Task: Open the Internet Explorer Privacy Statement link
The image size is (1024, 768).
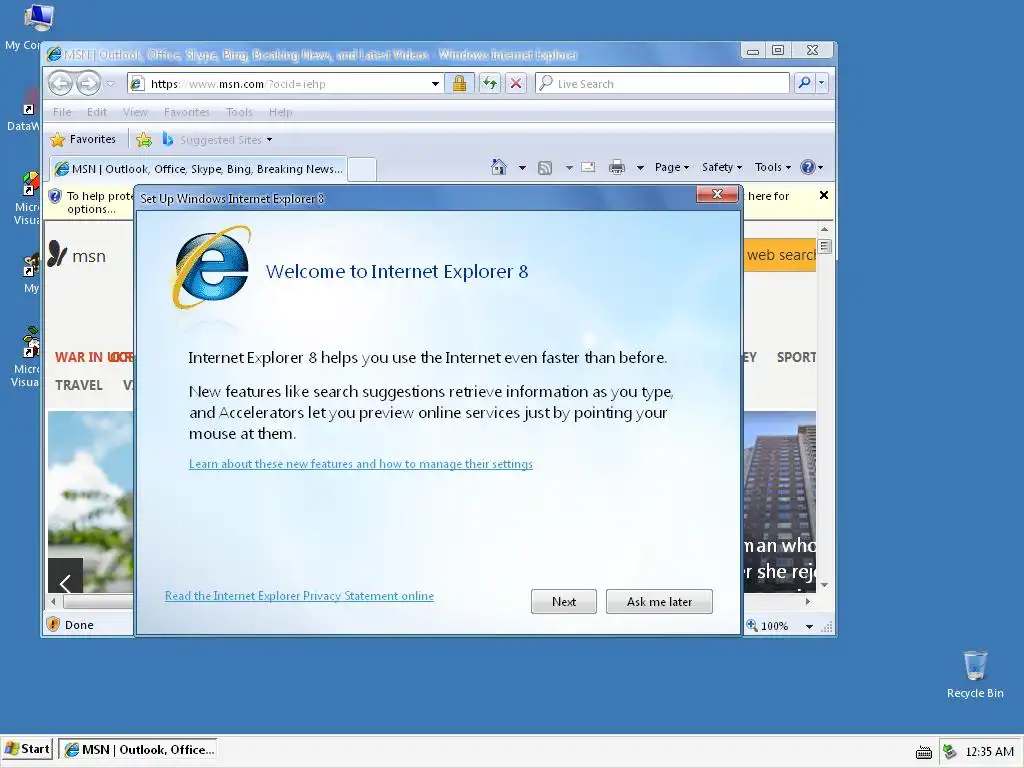Action: point(299,596)
